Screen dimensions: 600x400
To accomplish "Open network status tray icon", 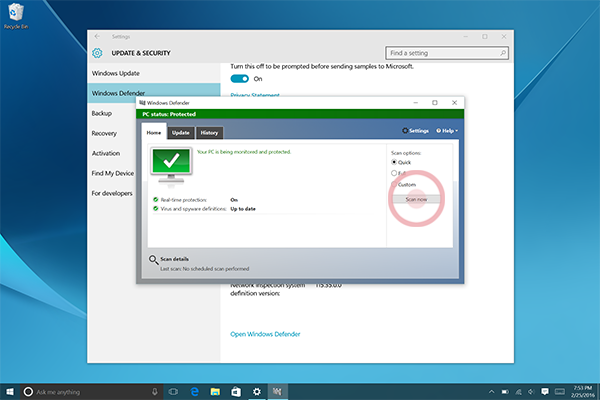I will point(518,392).
